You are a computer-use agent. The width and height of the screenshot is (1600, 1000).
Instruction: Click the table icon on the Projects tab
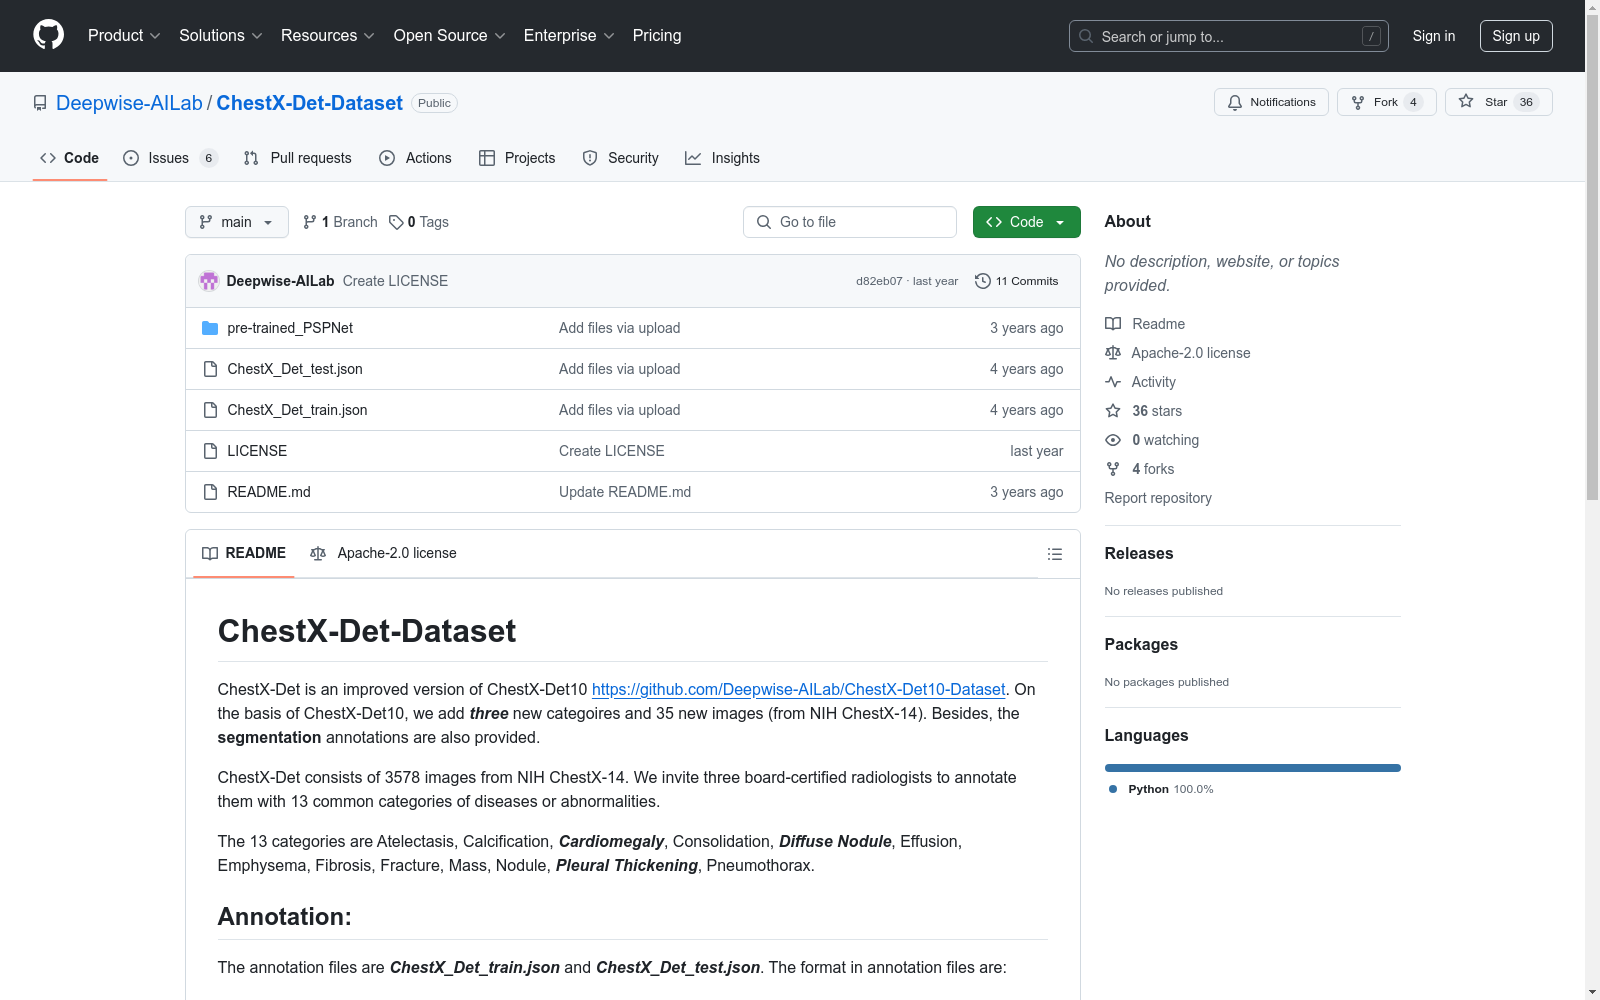[x=487, y=158]
